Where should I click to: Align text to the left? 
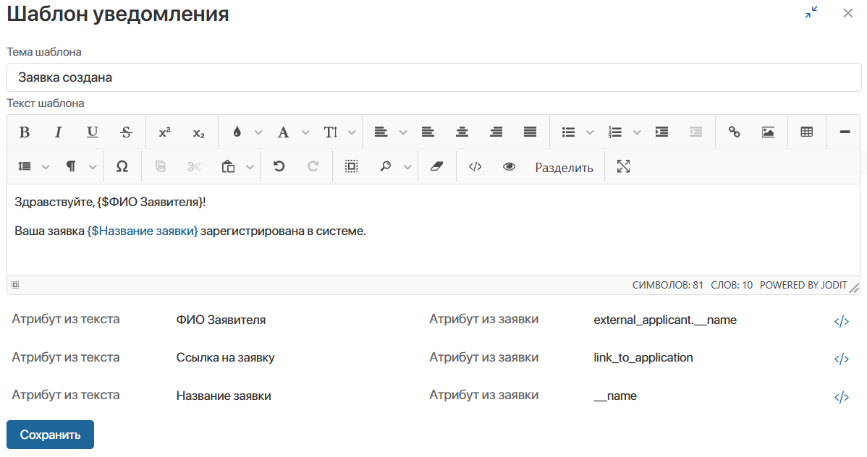427,133
